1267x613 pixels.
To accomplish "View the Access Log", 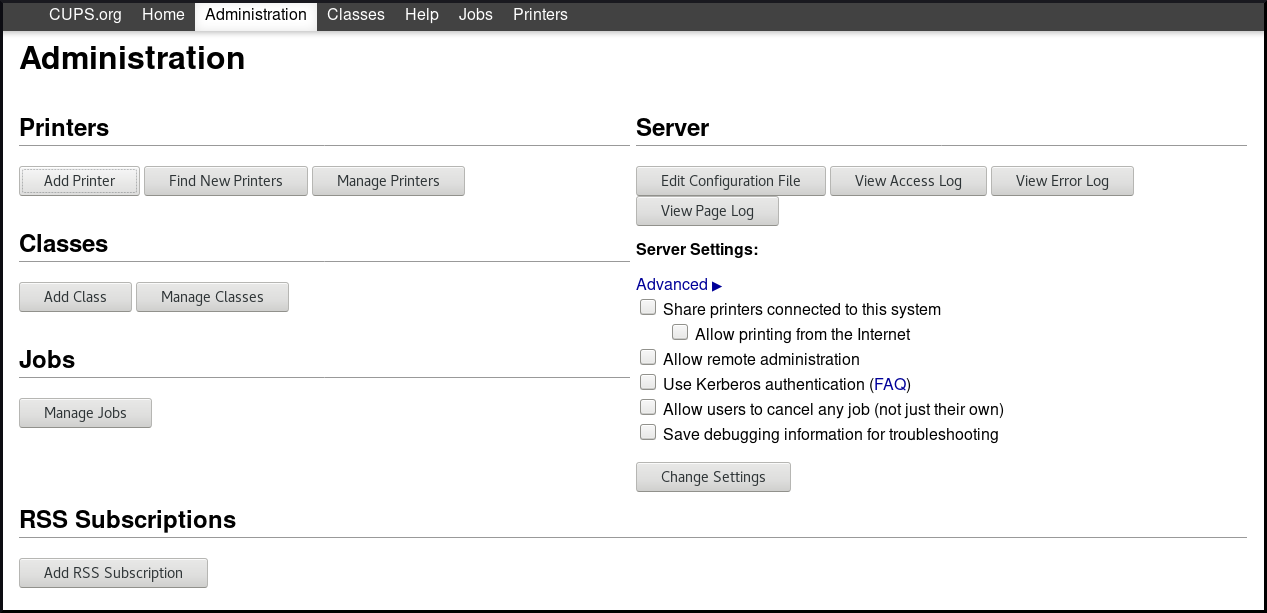I will (908, 181).
